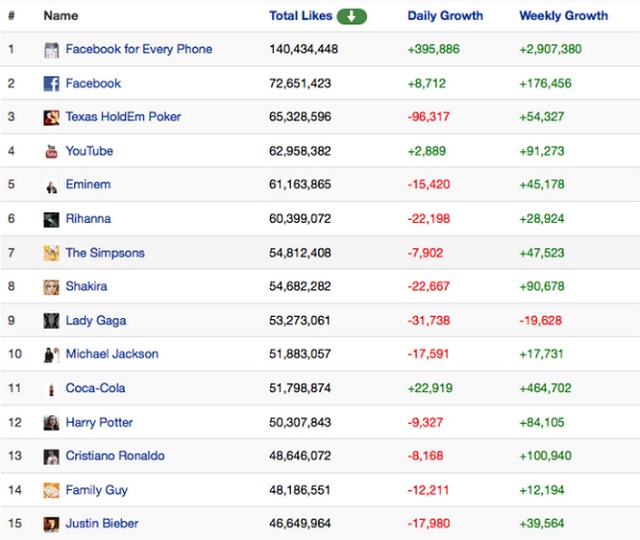Open the Eminem page link

[x=88, y=185]
